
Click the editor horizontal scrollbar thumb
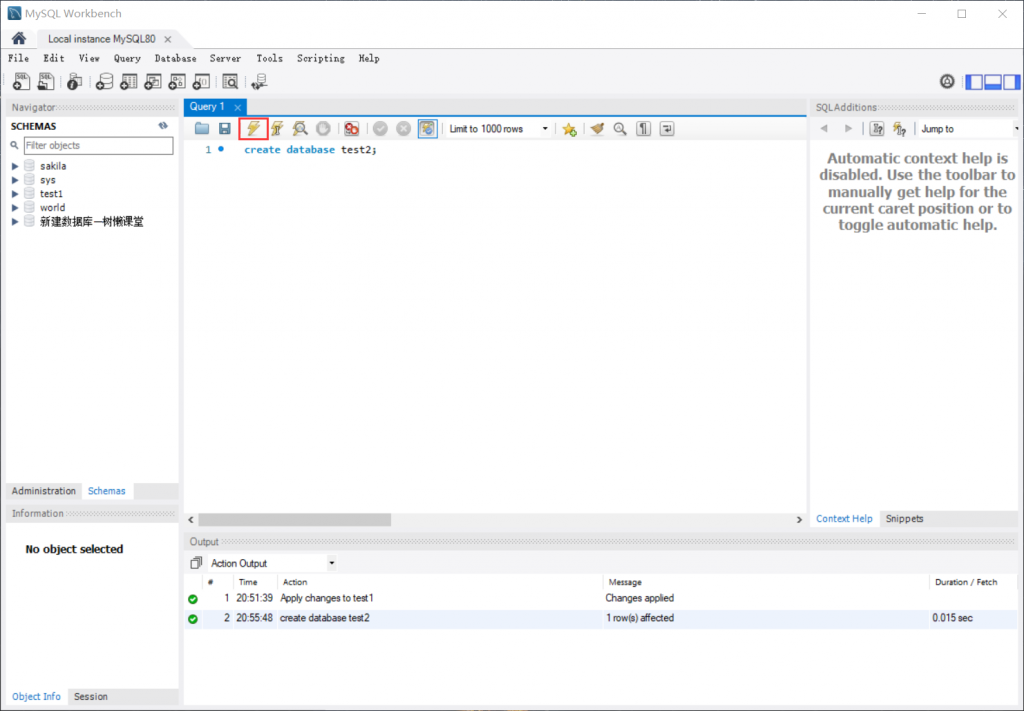(295, 520)
